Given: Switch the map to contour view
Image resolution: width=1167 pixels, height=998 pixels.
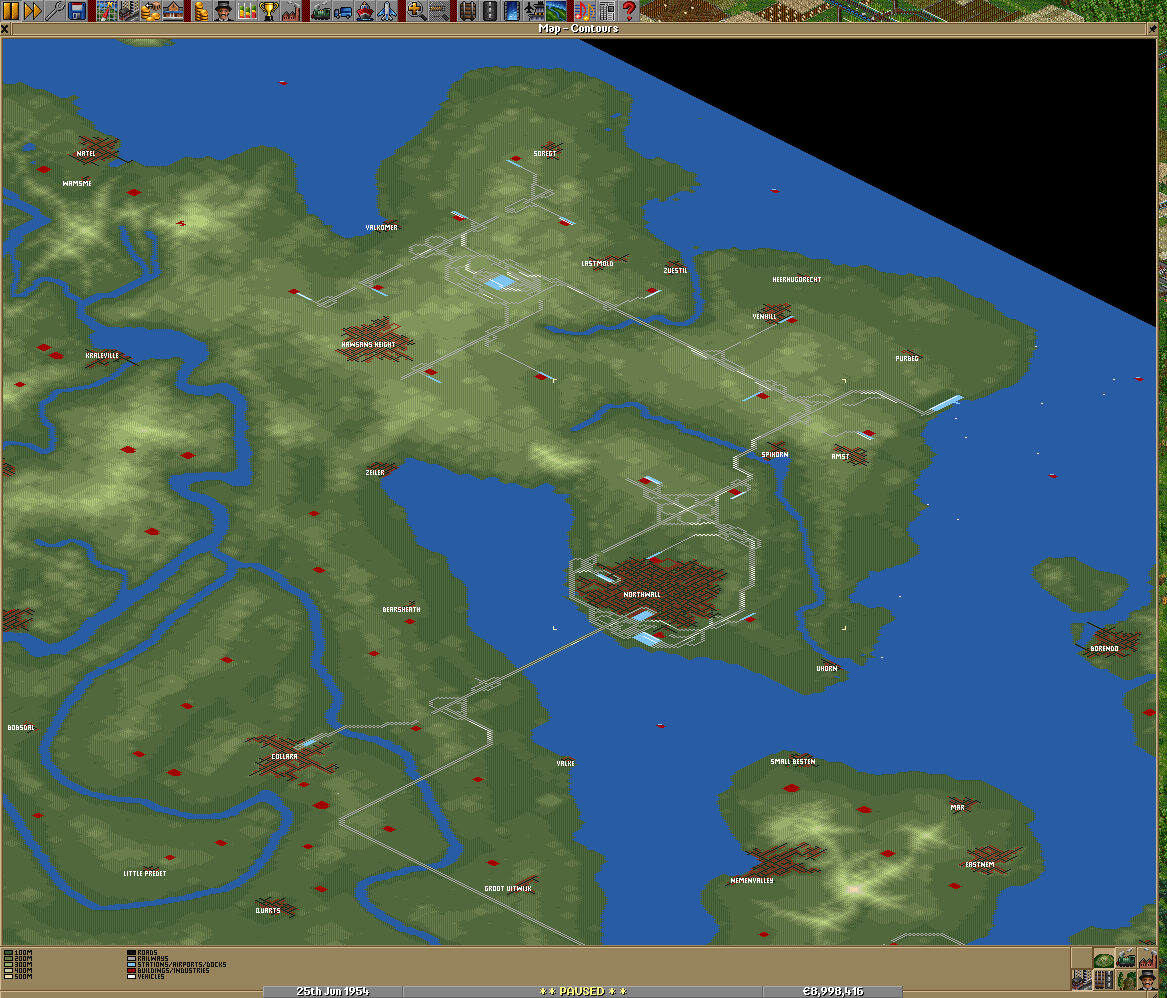Looking at the screenshot, I should coord(1104,958).
